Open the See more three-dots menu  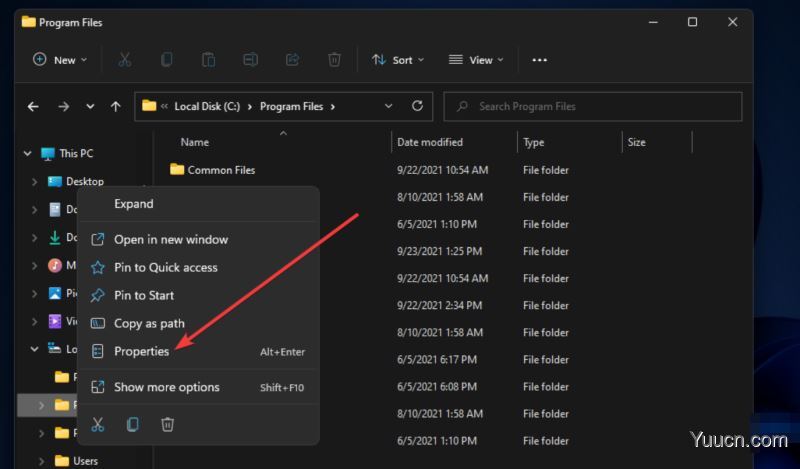[x=539, y=60]
